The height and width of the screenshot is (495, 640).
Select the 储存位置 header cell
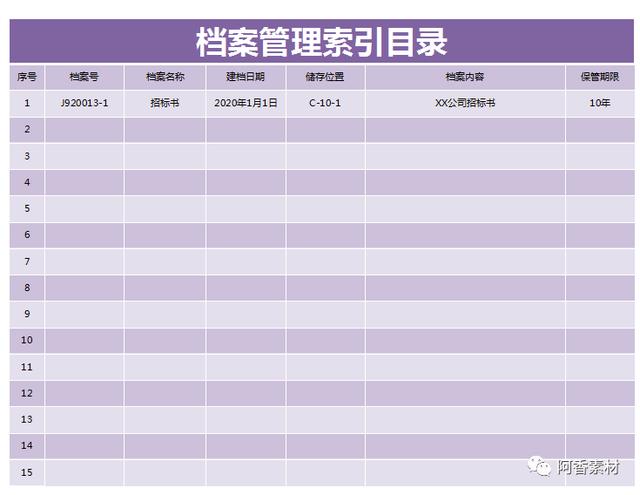tap(325, 77)
